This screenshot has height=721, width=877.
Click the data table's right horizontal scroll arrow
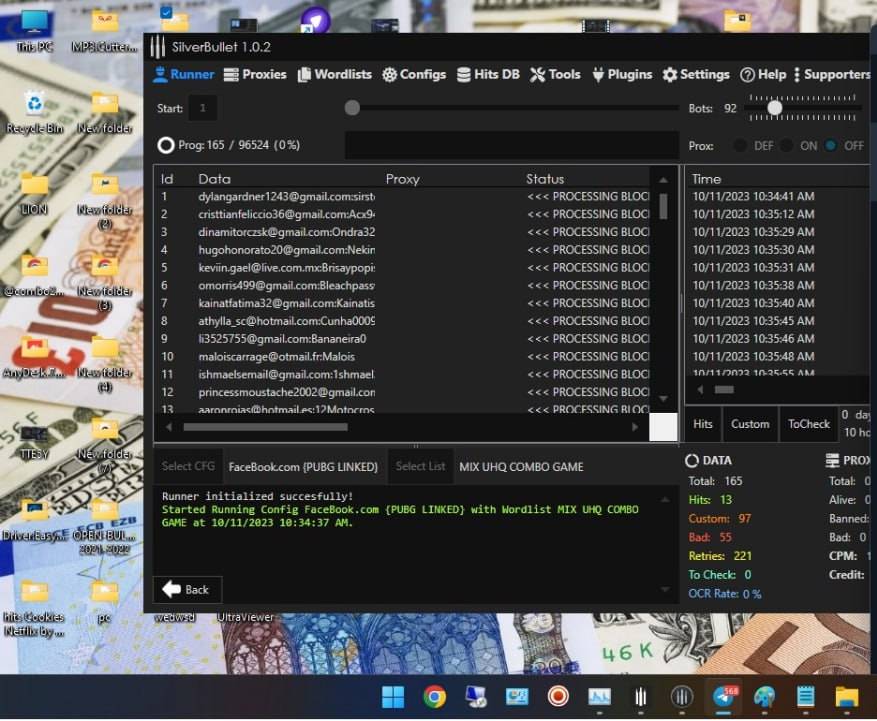coord(635,427)
